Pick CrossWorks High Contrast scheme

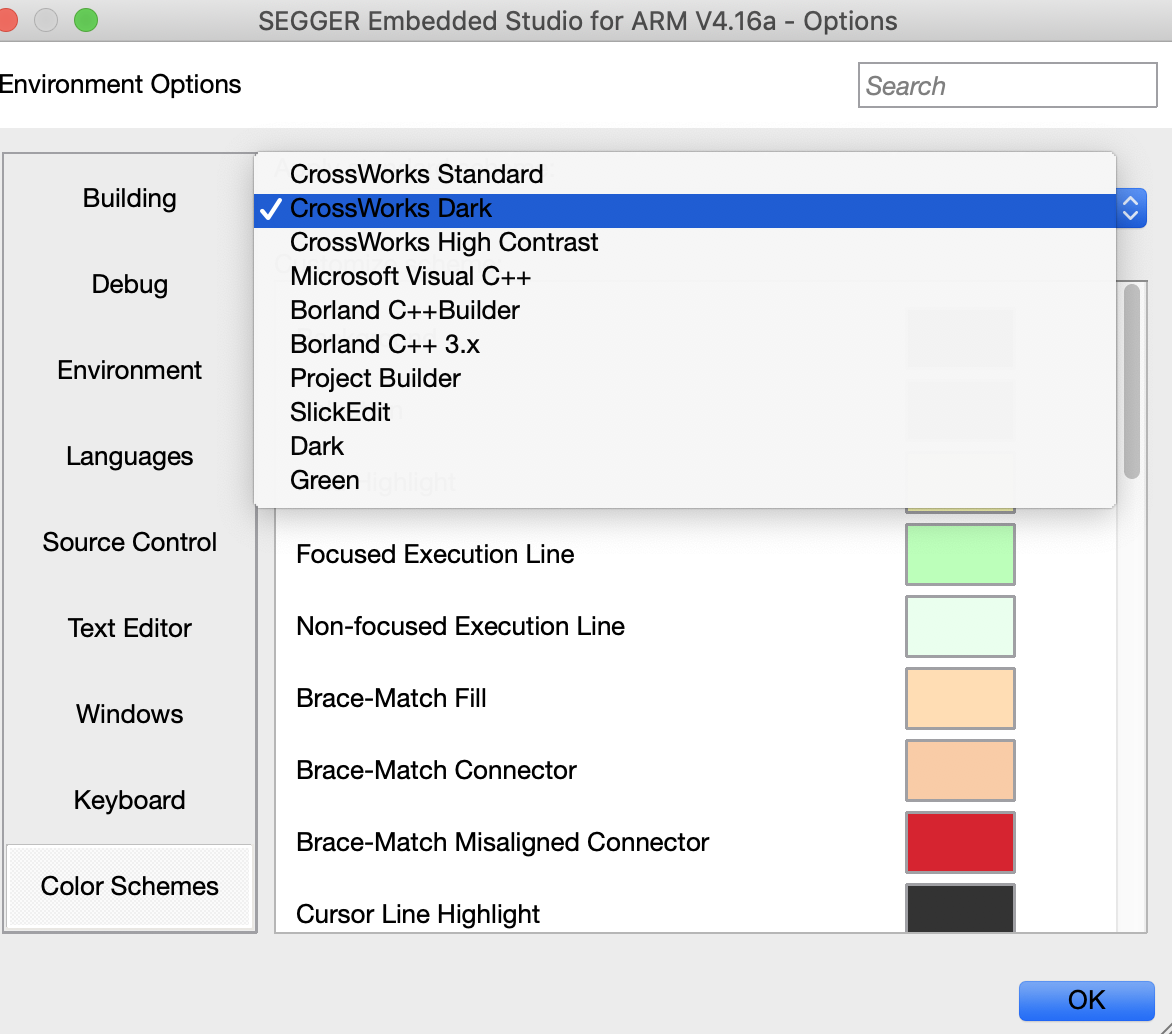click(685, 242)
